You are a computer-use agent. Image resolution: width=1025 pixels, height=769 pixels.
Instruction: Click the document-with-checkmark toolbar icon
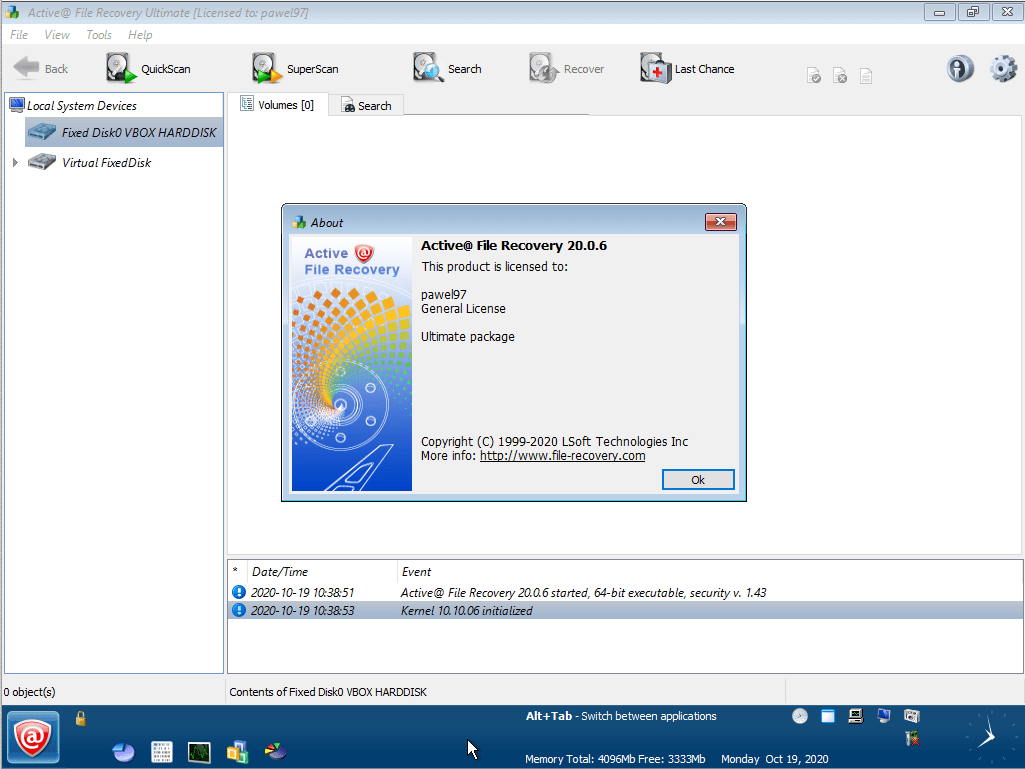(814, 76)
